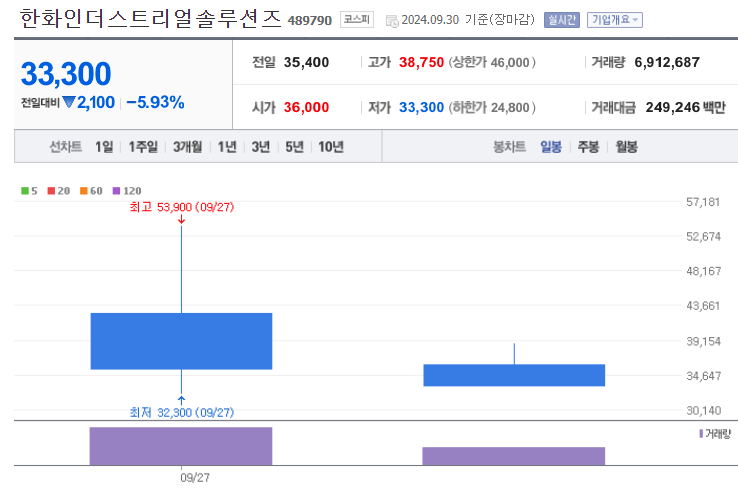
Task: Click the purple 120-day moving average swatch
Action: pyautogui.click(x=116, y=191)
